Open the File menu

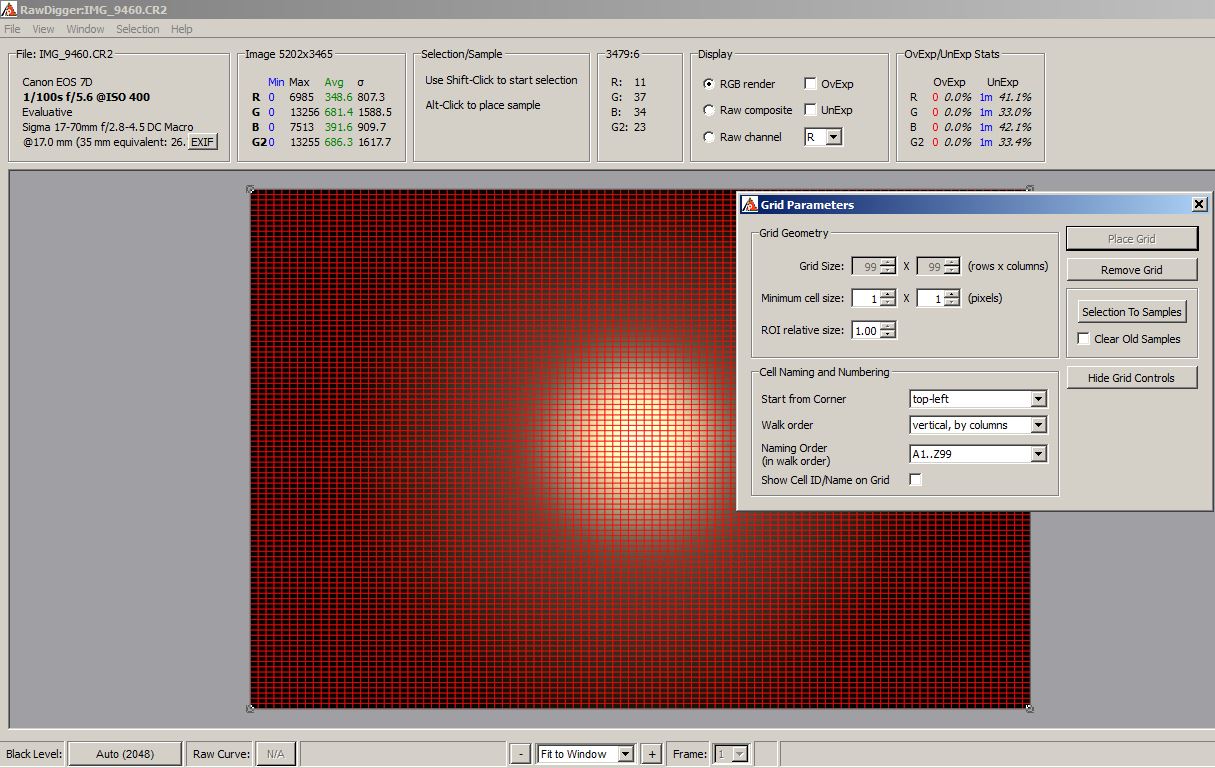click(12, 29)
